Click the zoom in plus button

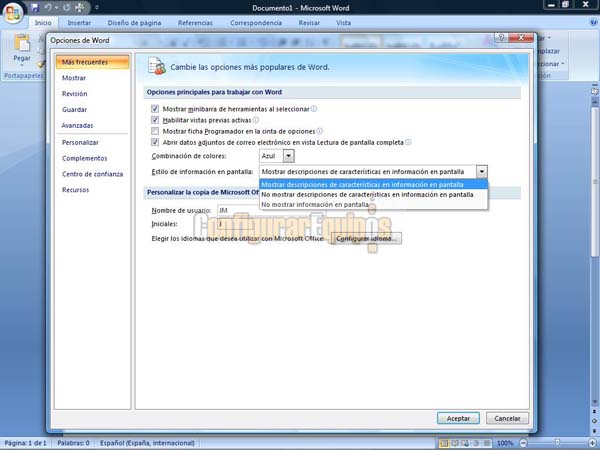pos(592,443)
